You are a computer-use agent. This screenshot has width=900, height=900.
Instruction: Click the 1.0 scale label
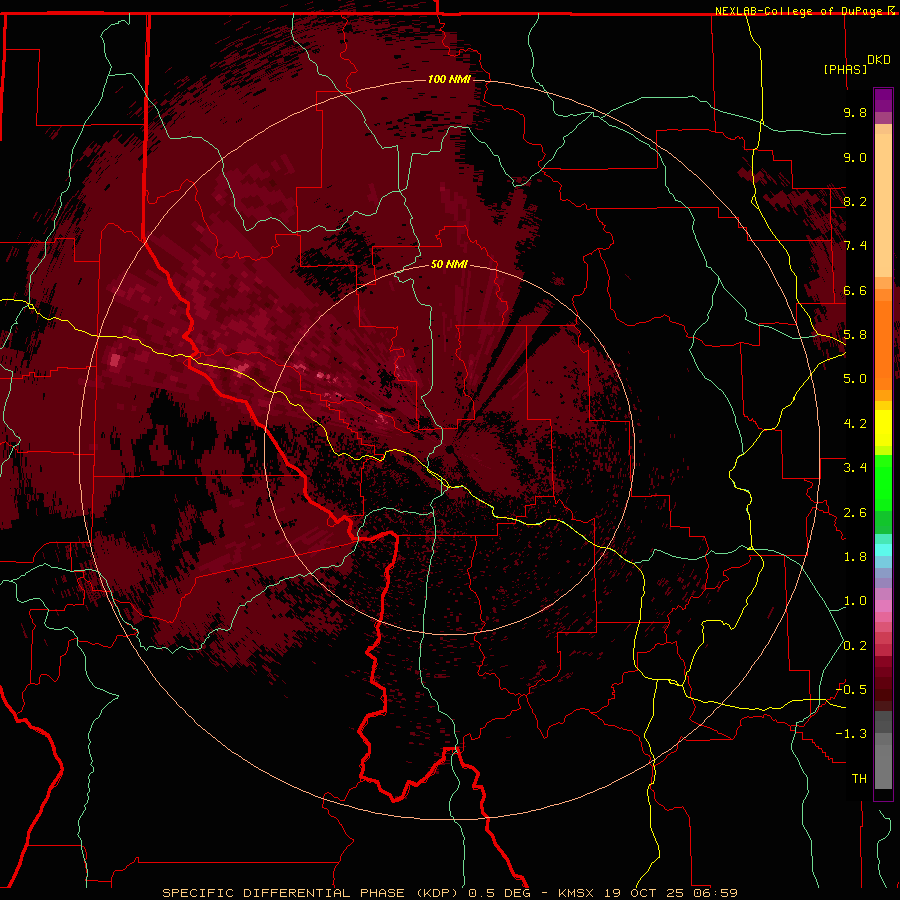click(x=855, y=601)
